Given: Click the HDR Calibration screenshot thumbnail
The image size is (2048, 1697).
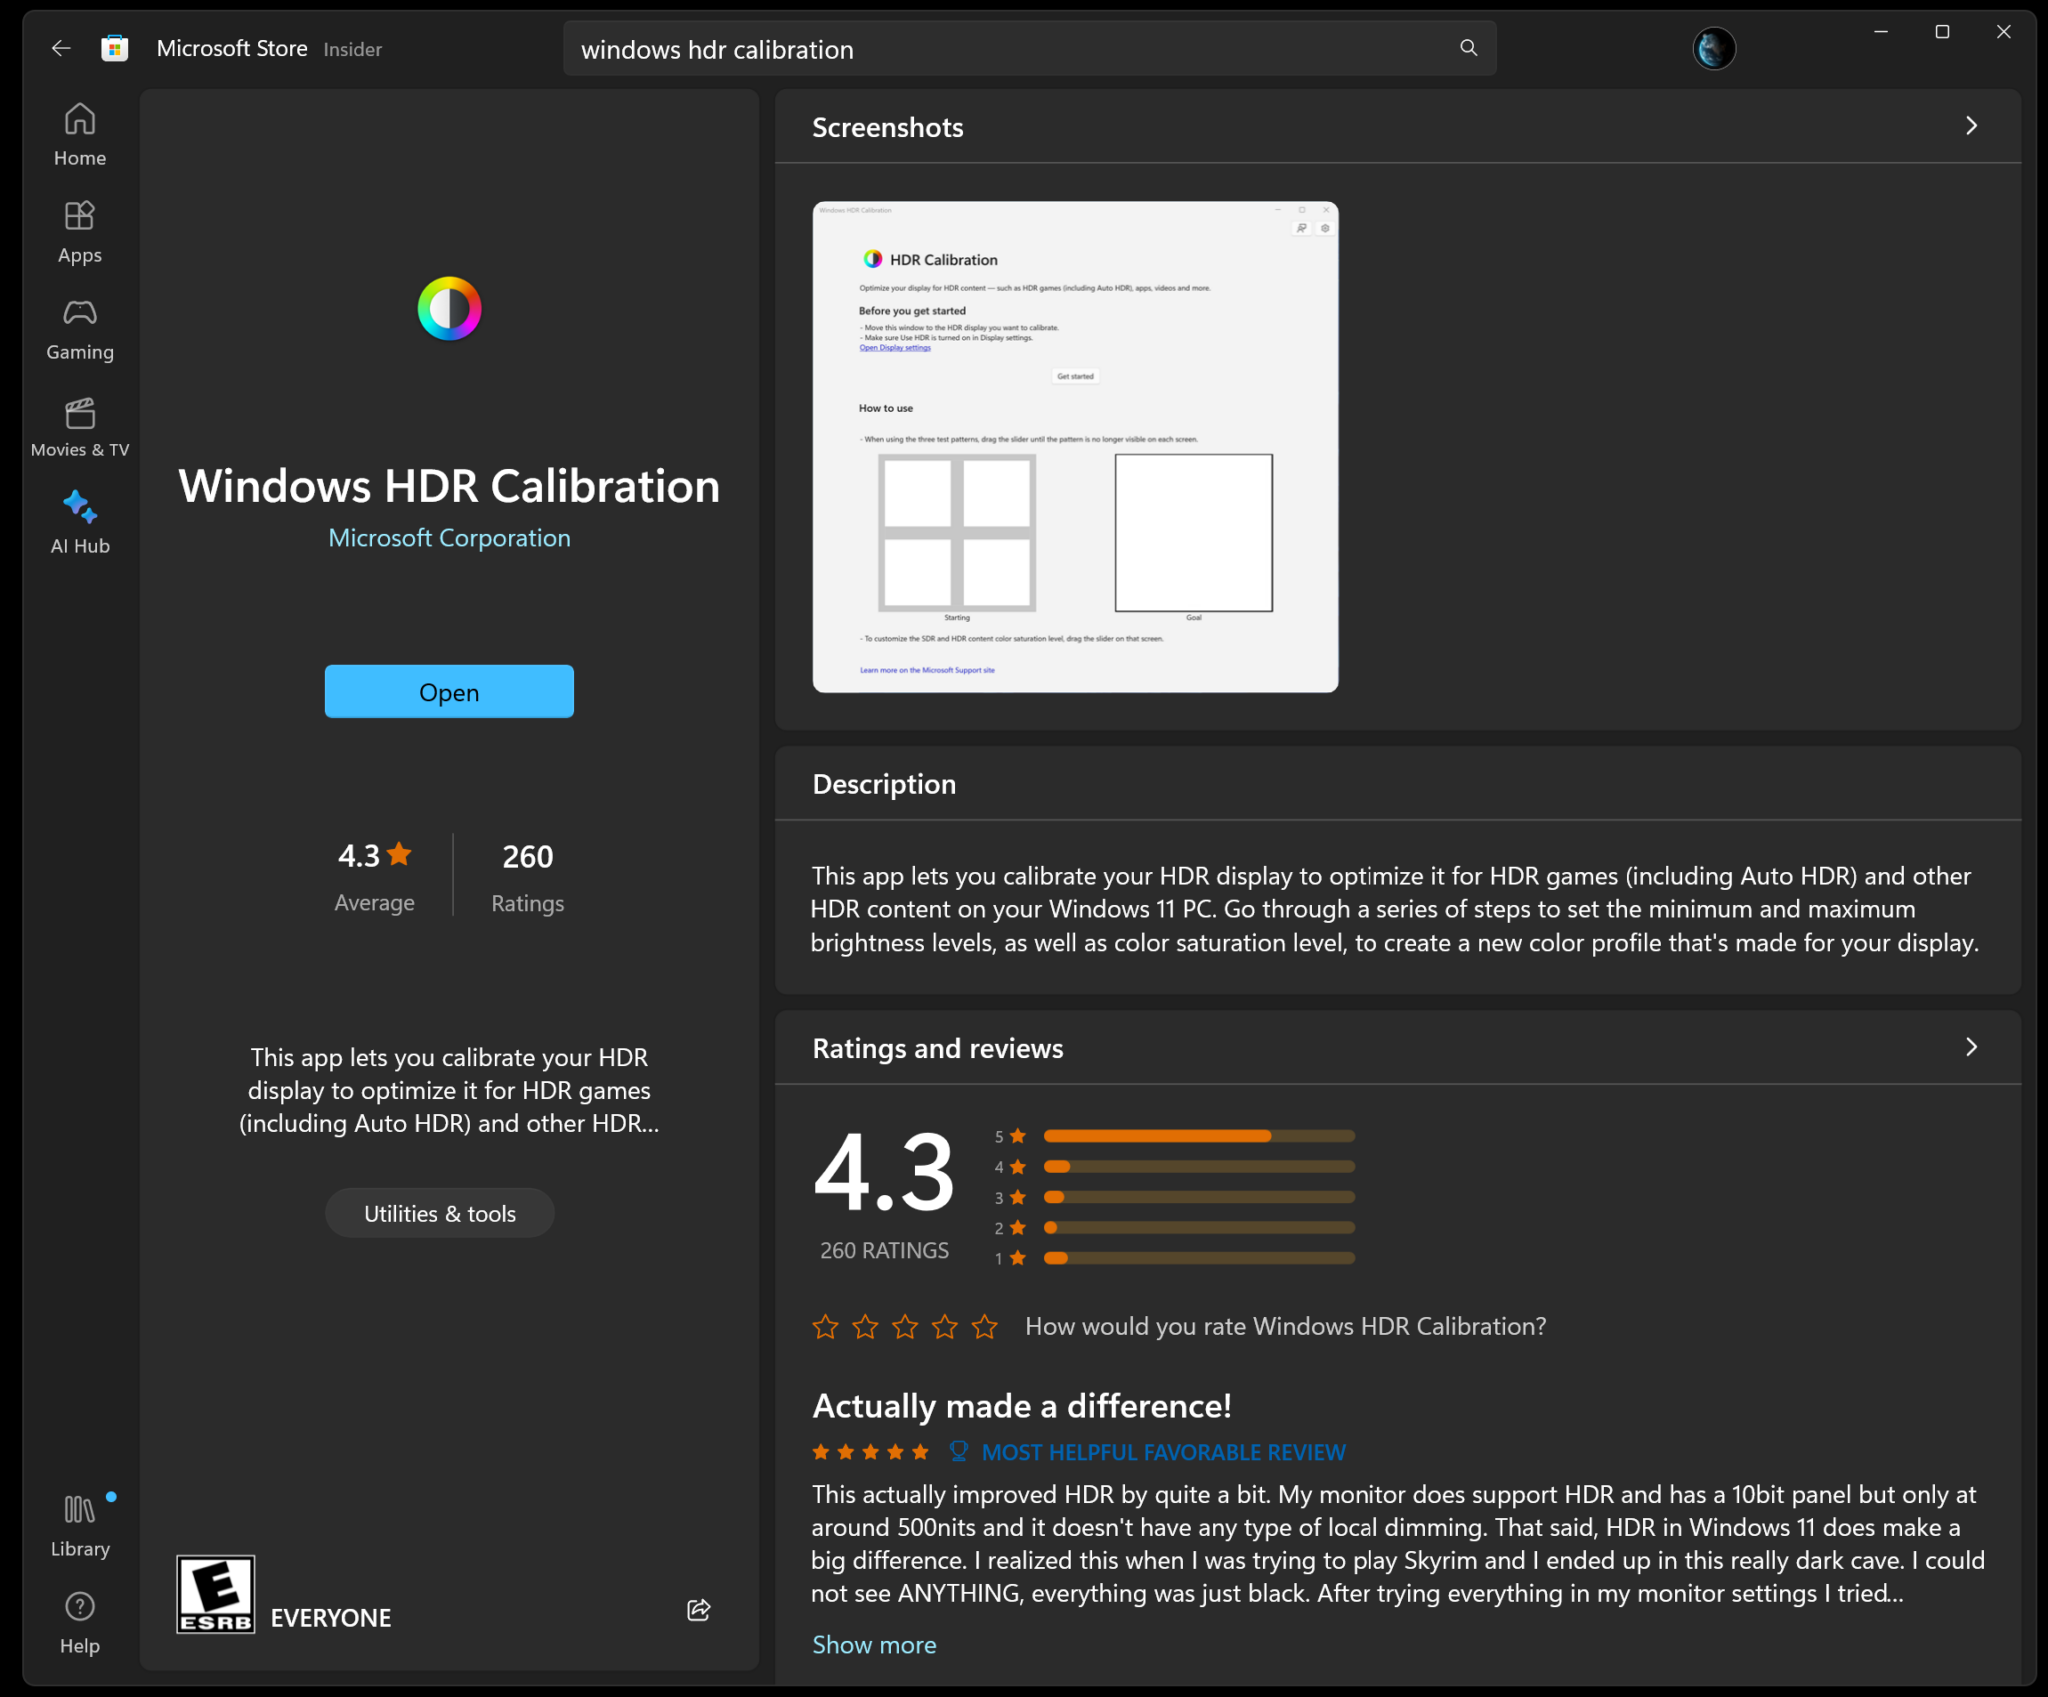Looking at the screenshot, I should tap(1075, 447).
